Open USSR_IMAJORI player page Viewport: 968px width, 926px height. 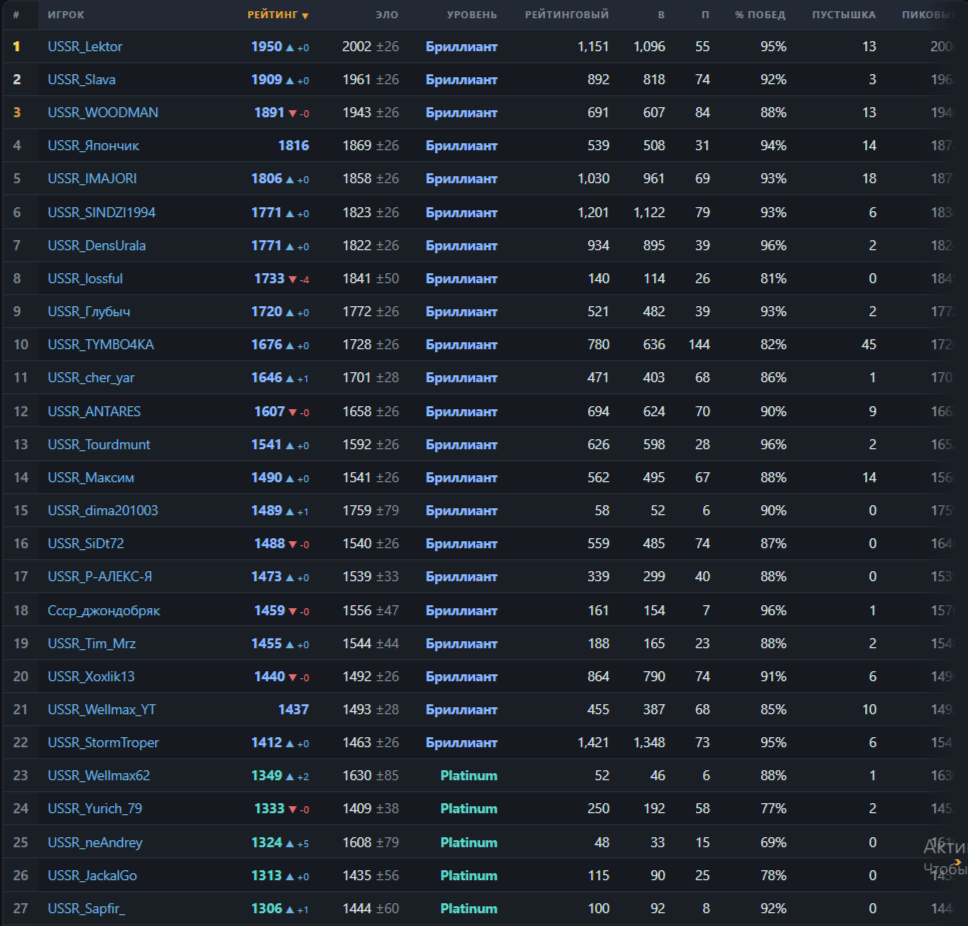coord(93,179)
